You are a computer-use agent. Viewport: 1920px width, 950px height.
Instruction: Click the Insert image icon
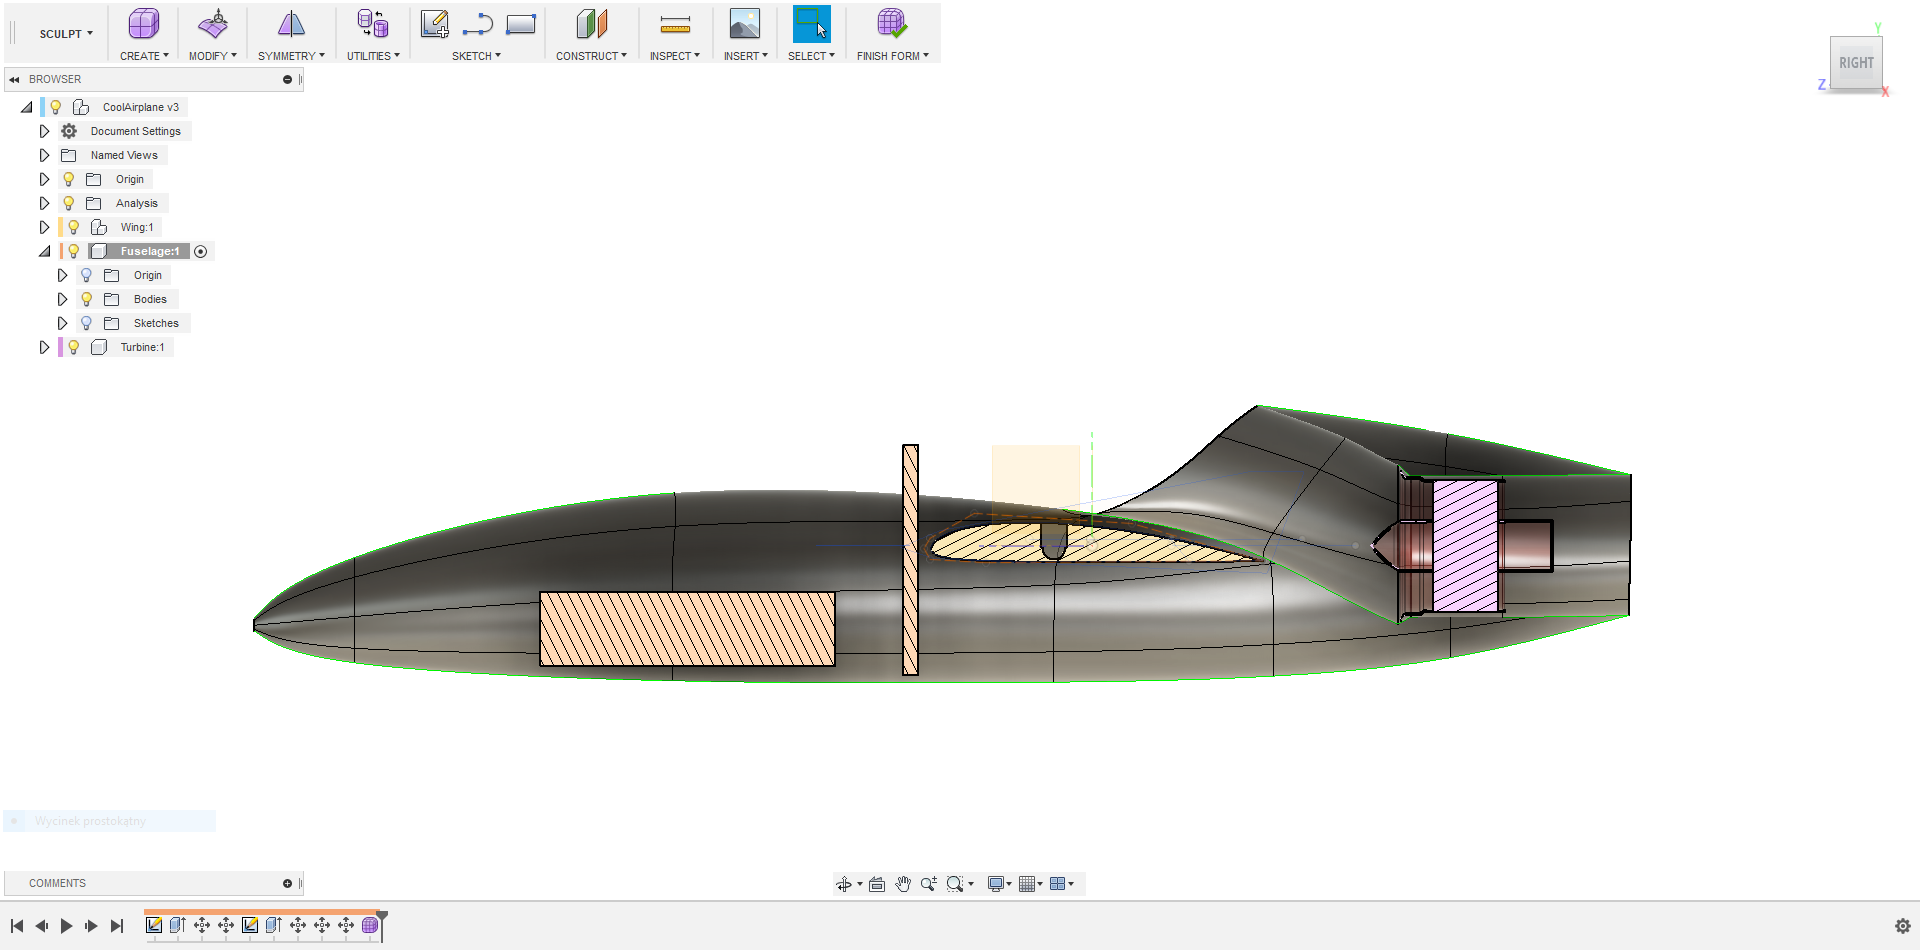(x=745, y=24)
